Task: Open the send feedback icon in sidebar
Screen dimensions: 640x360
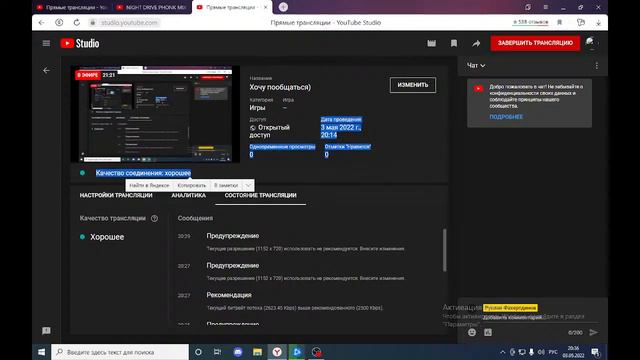Action: pos(46,331)
